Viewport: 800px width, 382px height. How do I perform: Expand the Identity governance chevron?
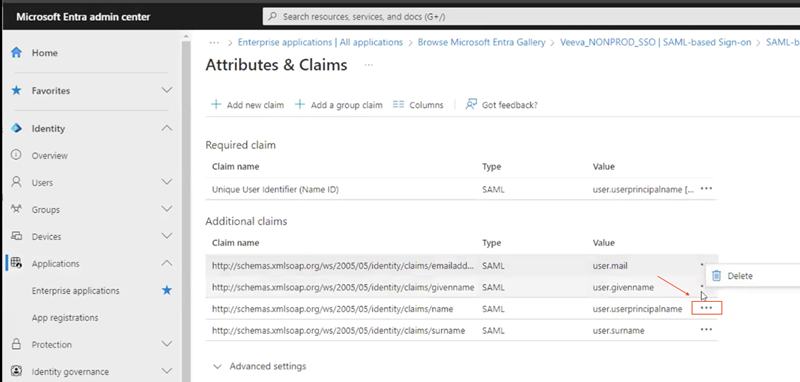(167, 371)
